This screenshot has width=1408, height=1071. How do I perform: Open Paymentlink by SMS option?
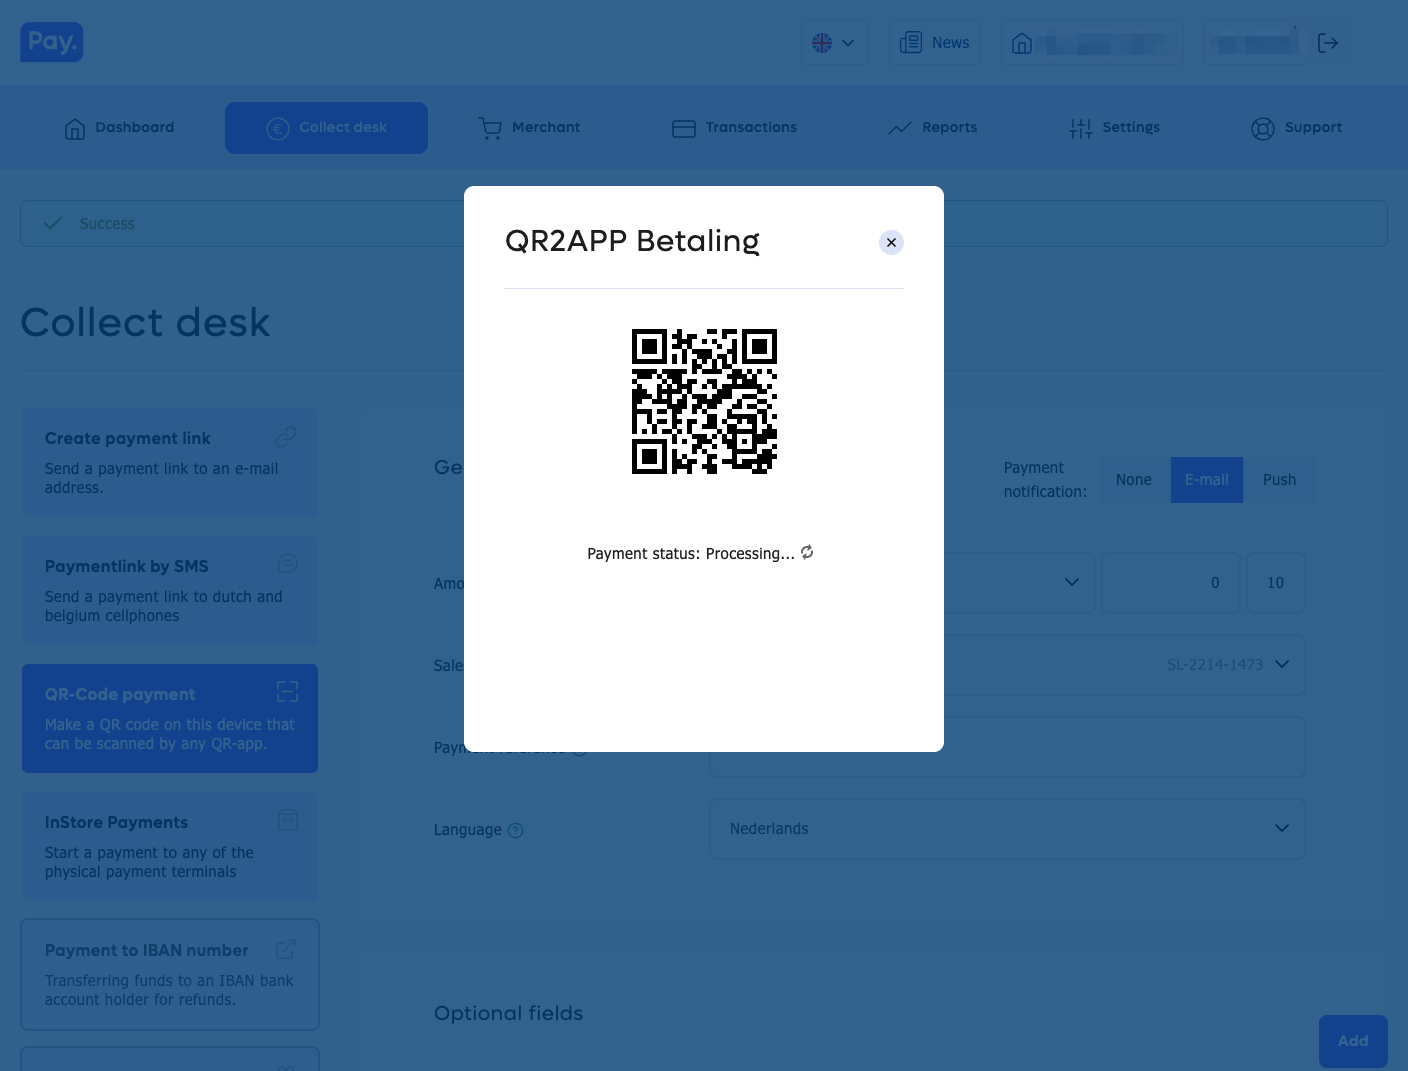[x=170, y=590]
